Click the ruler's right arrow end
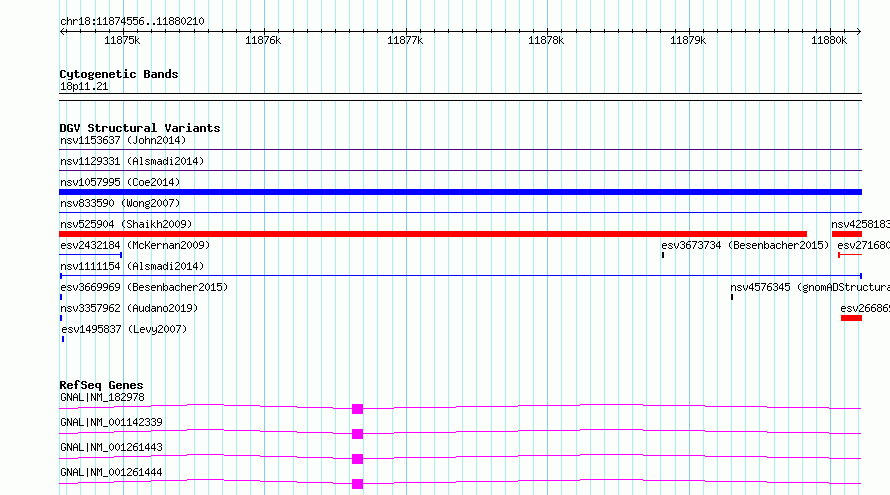This screenshot has height=495, width=890. [x=859, y=32]
